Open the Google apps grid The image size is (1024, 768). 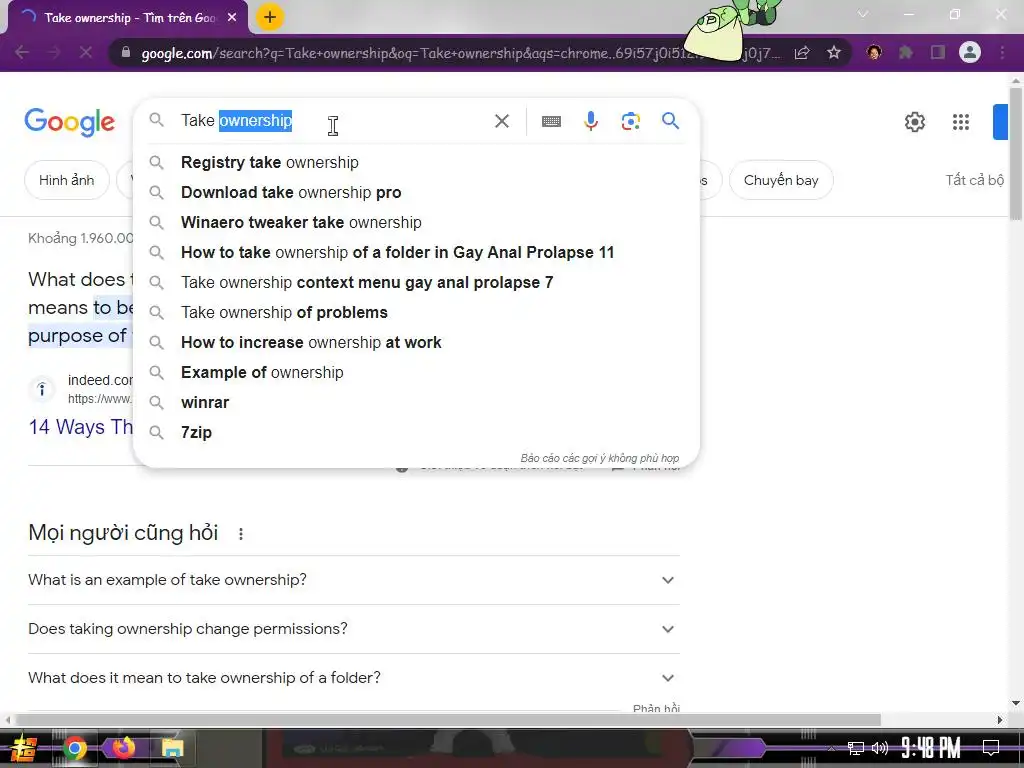coord(961,121)
